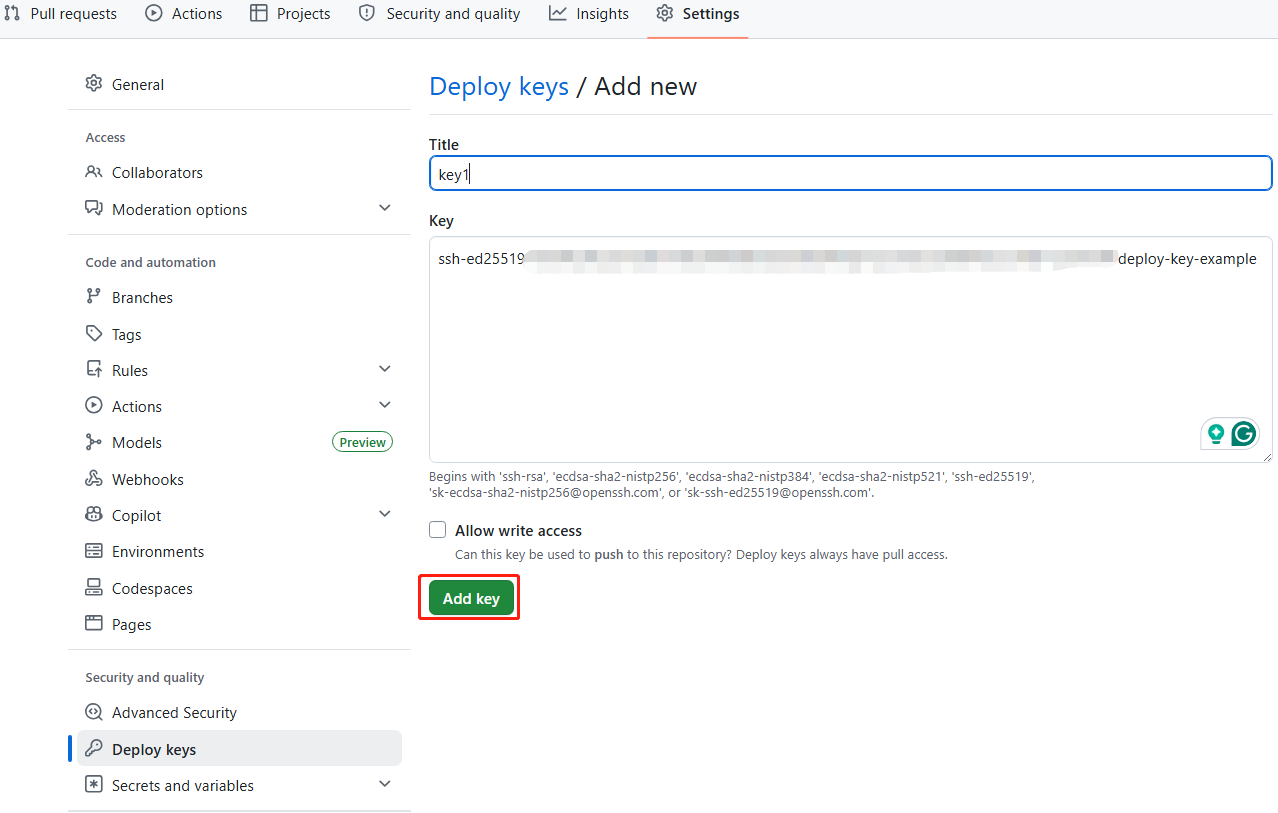Click the Grammarly icon in Key field
The width and height of the screenshot is (1278, 813).
pos(1243,434)
